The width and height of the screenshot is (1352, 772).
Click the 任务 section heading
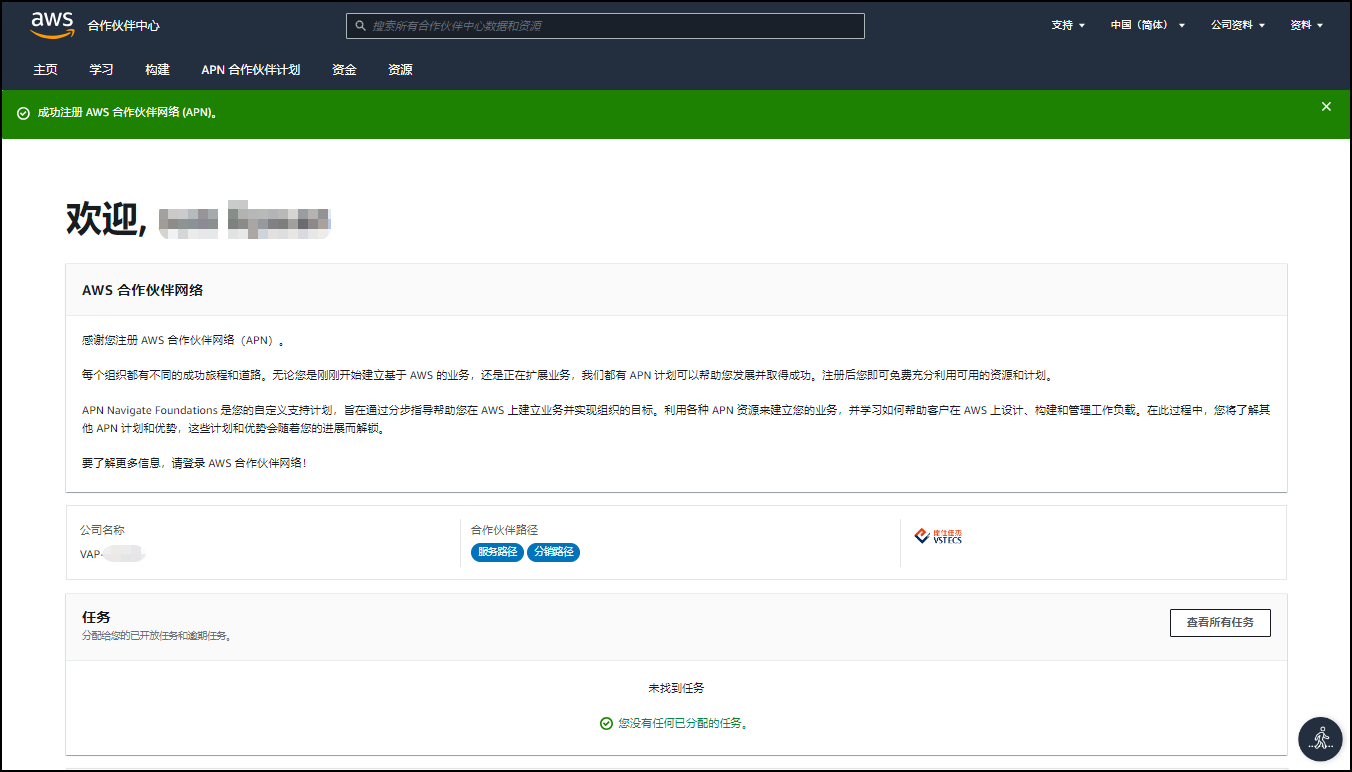coord(96,617)
